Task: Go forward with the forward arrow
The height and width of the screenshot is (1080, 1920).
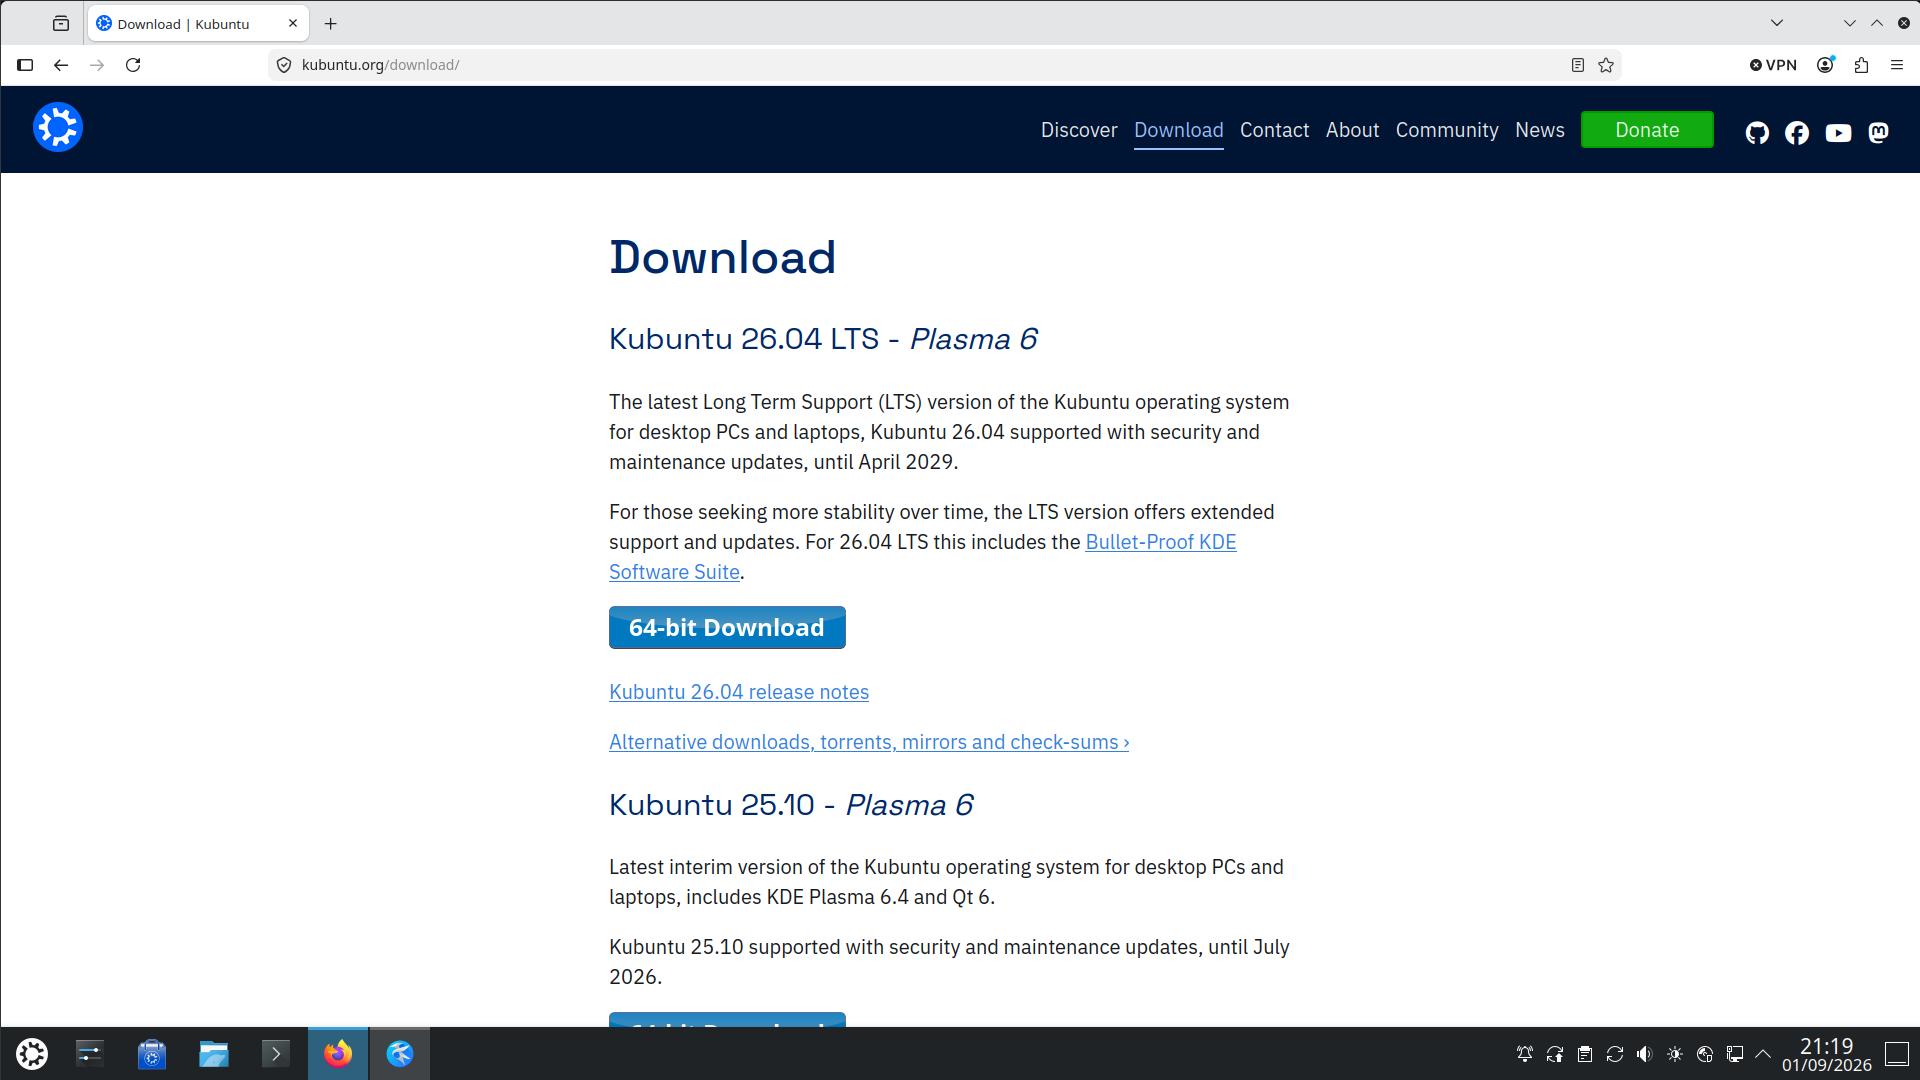Action: click(97, 65)
